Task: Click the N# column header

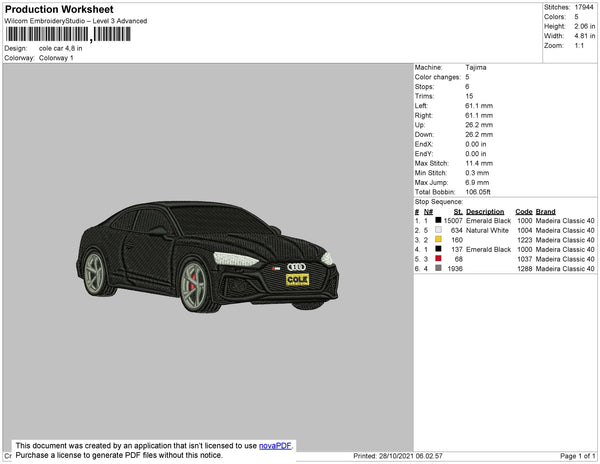Action: (428, 212)
